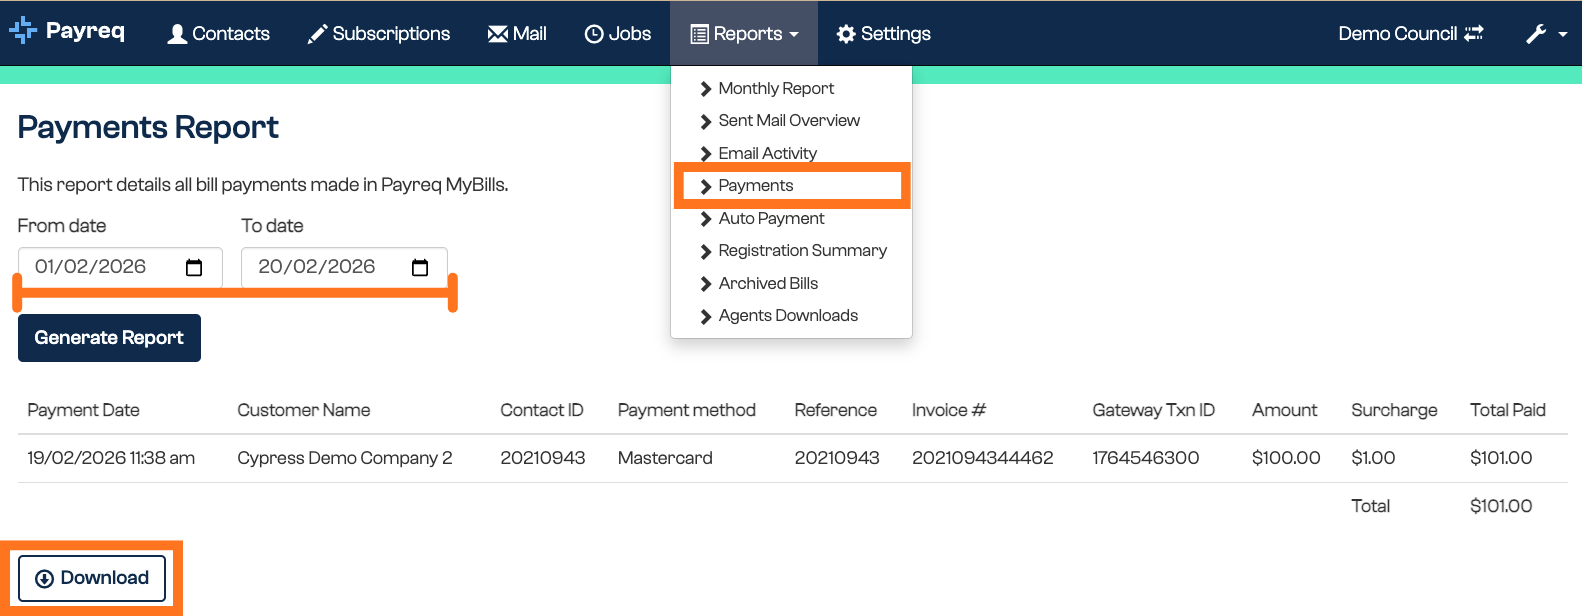Click the Amount column header
Image resolution: width=1582 pixels, height=616 pixels.
[1285, 410]
